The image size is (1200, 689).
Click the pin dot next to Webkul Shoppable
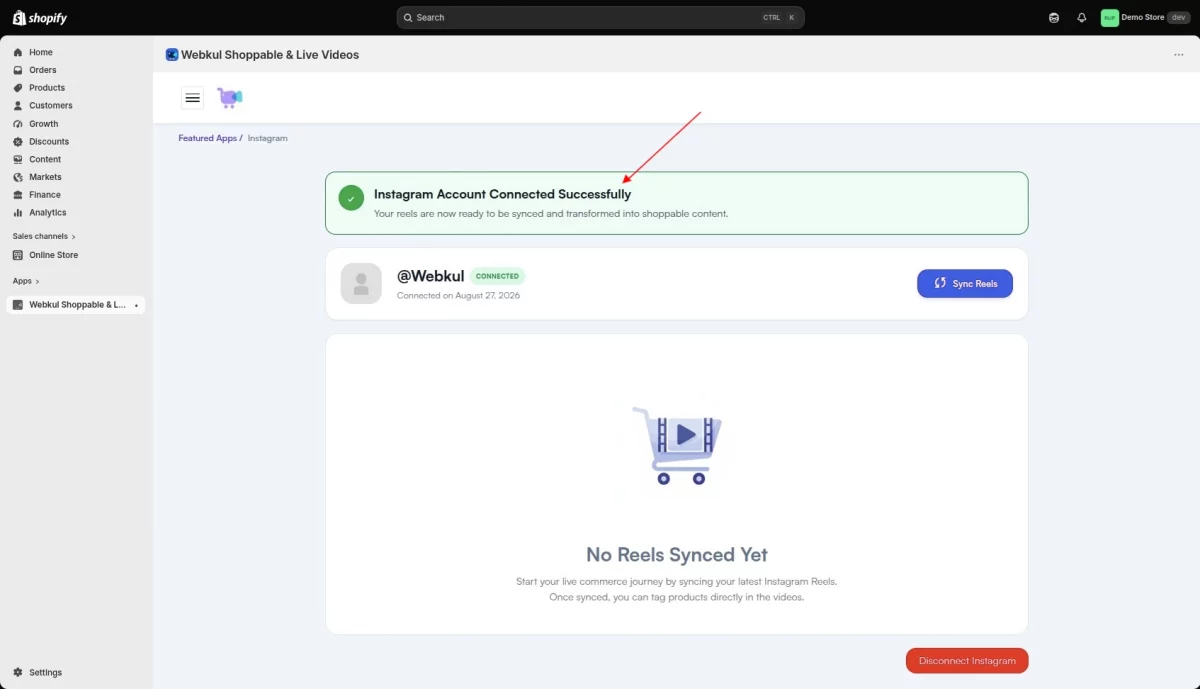coord(136,305)
